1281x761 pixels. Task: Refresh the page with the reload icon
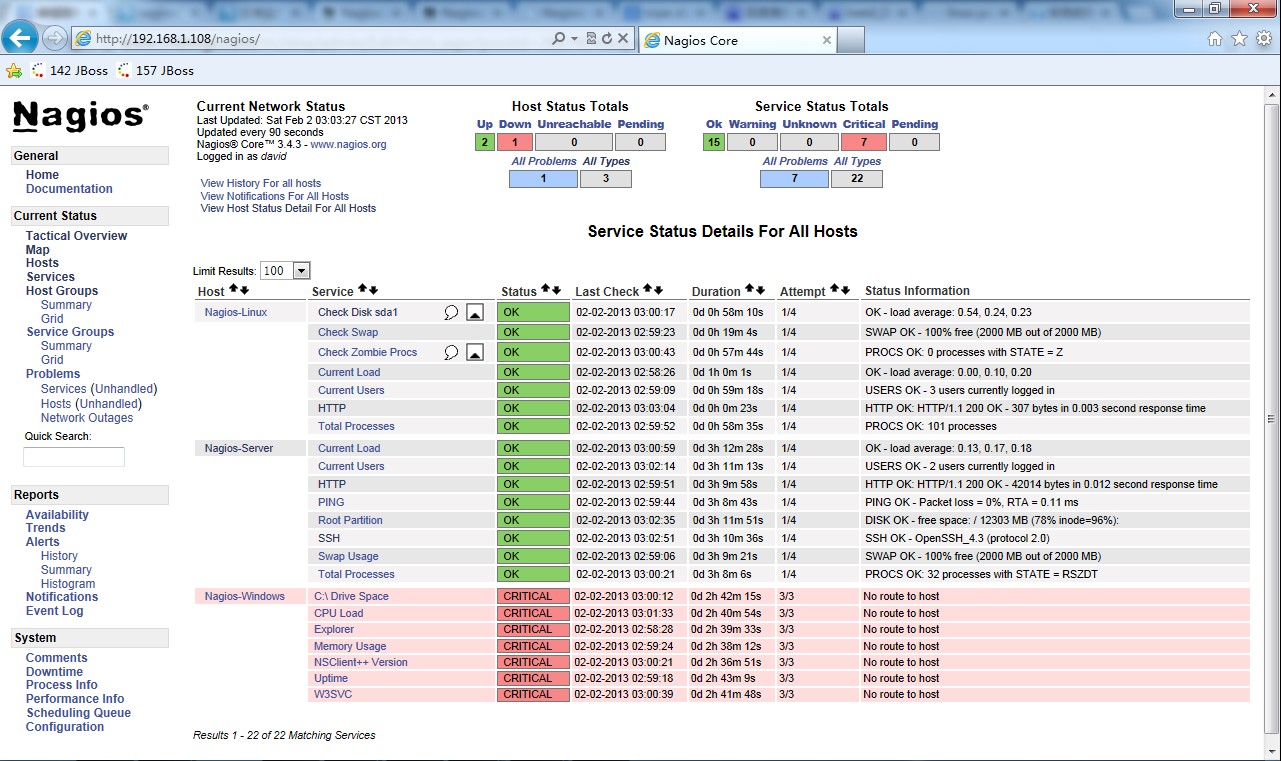(x=607, y=39)
